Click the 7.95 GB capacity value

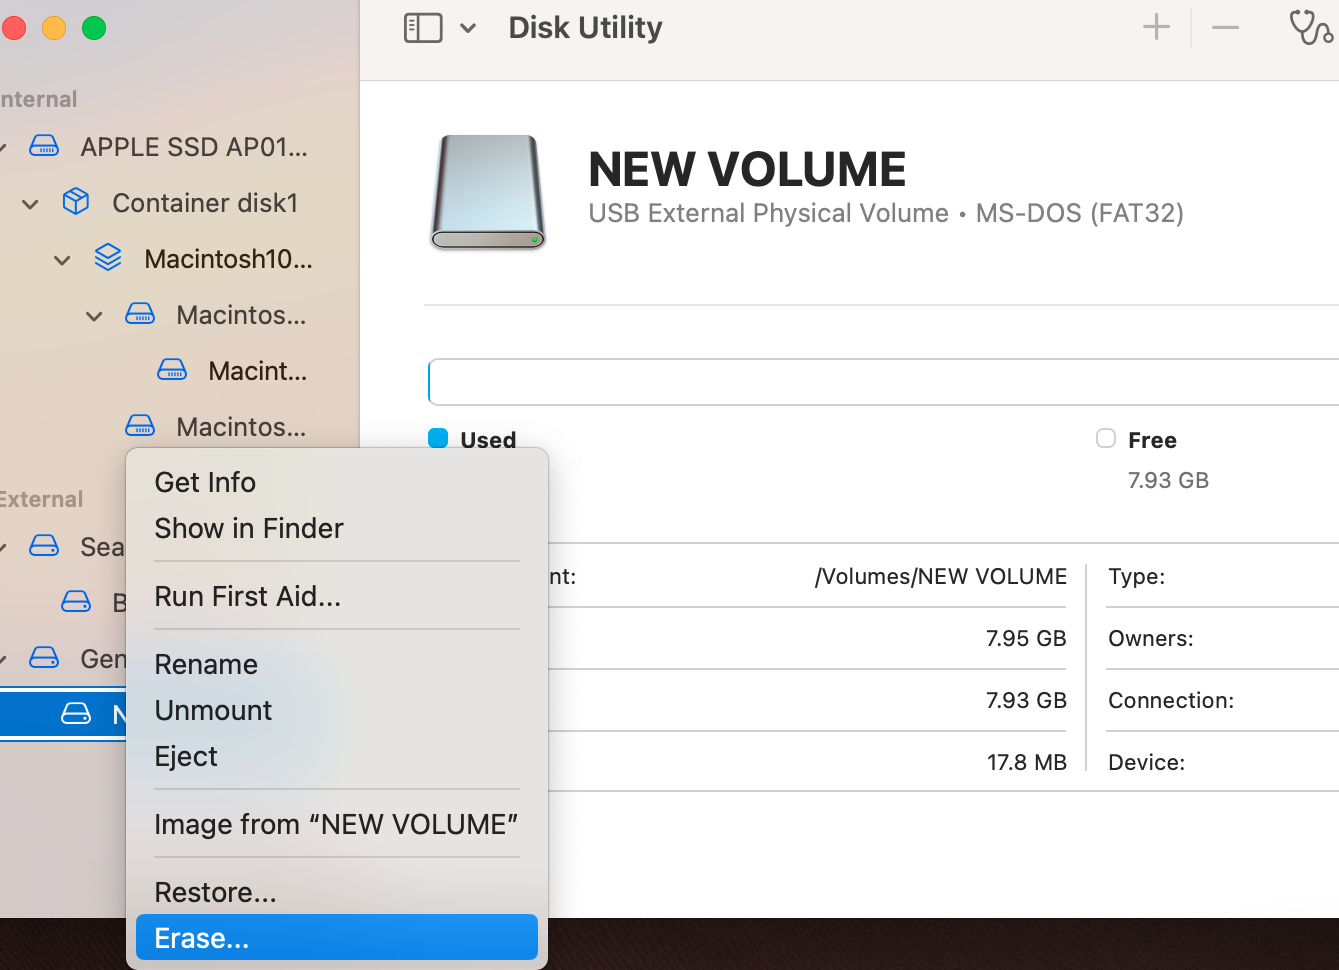[1026, 638]
